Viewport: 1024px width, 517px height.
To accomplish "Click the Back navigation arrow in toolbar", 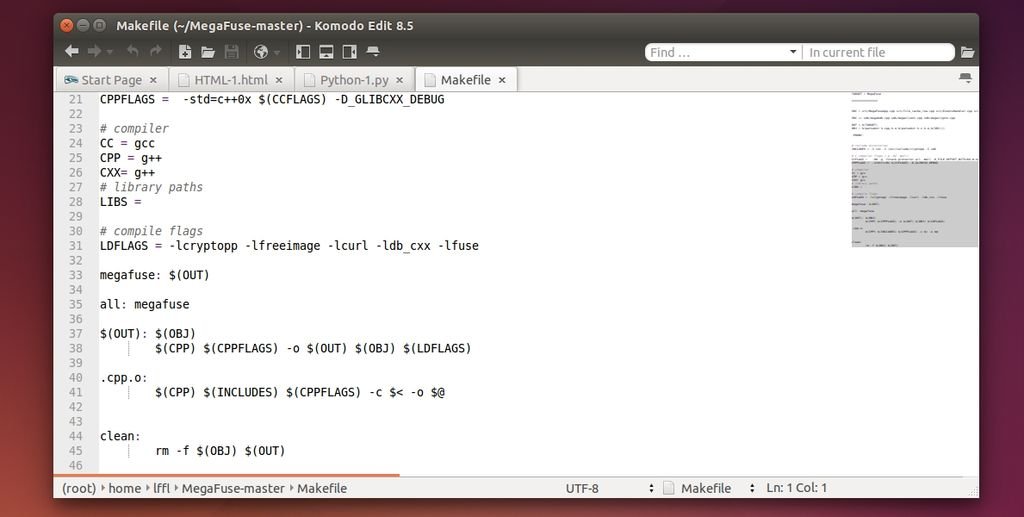I will tap(71, 51).
